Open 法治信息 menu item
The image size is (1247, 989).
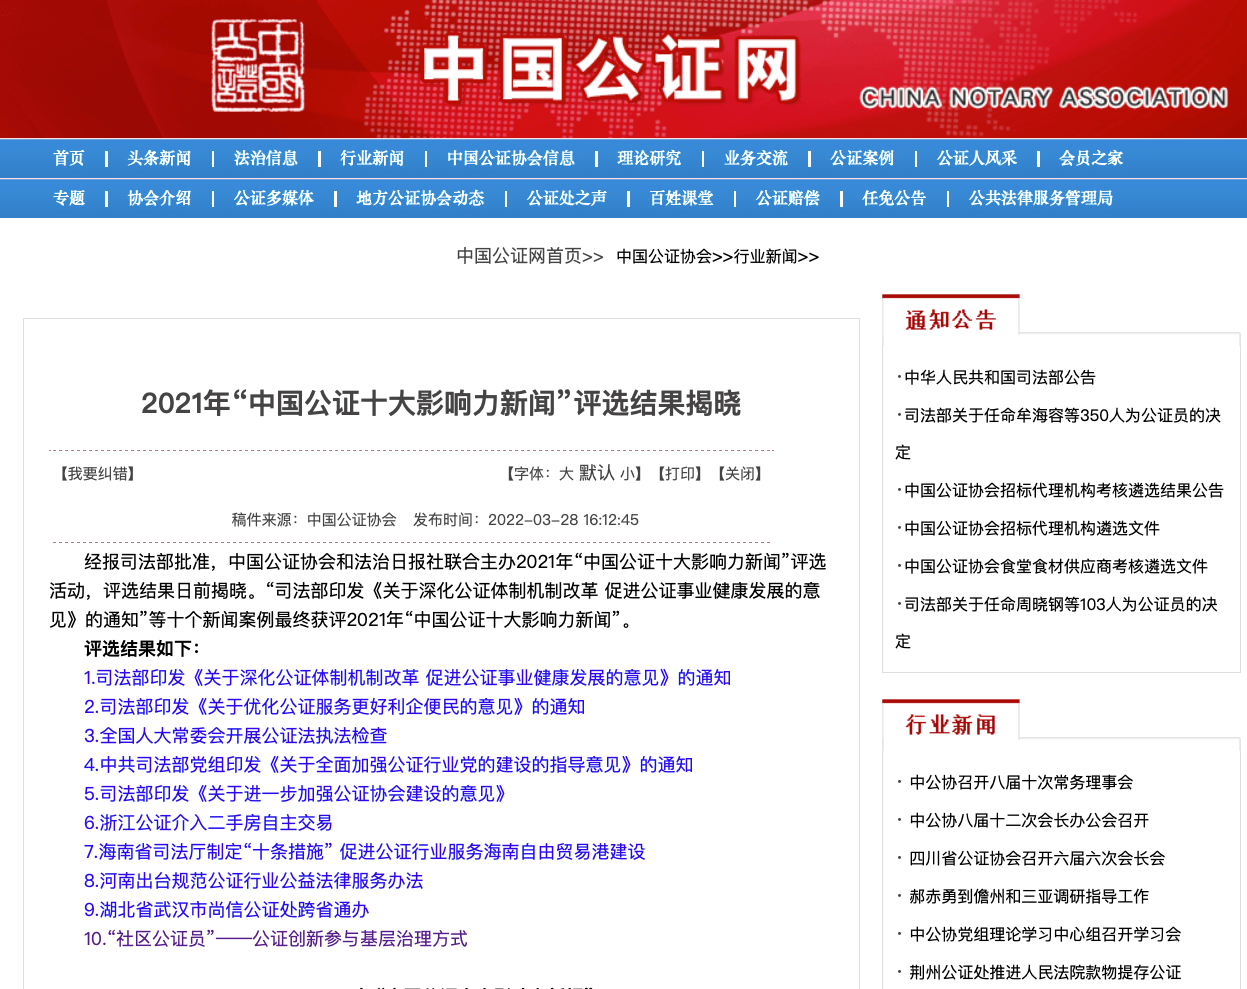(266, 158)
